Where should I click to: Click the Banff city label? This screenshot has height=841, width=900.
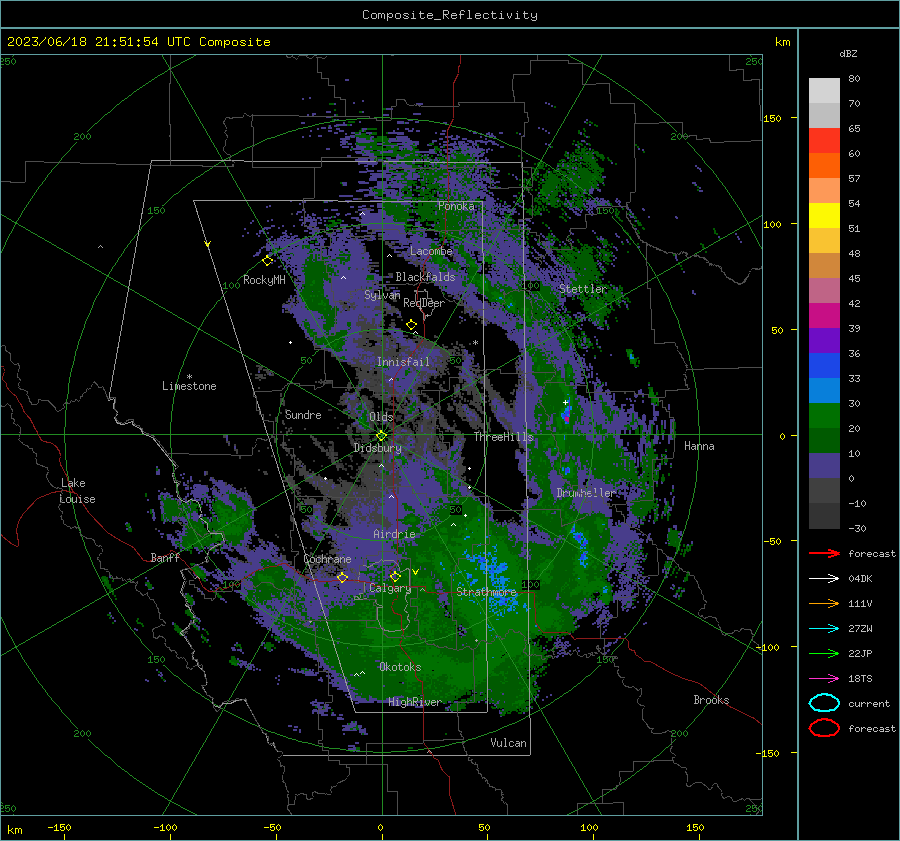click(x=165, y=558)
